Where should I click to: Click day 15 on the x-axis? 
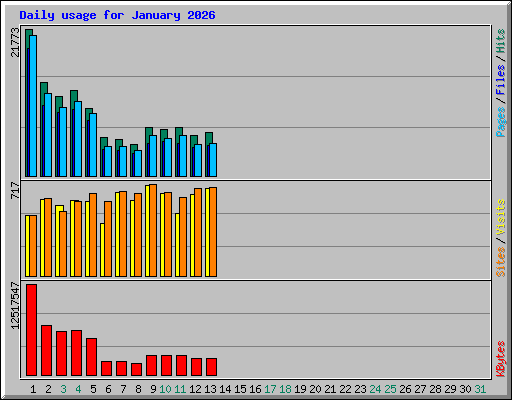pyautogui.click(x=240, y=389)
